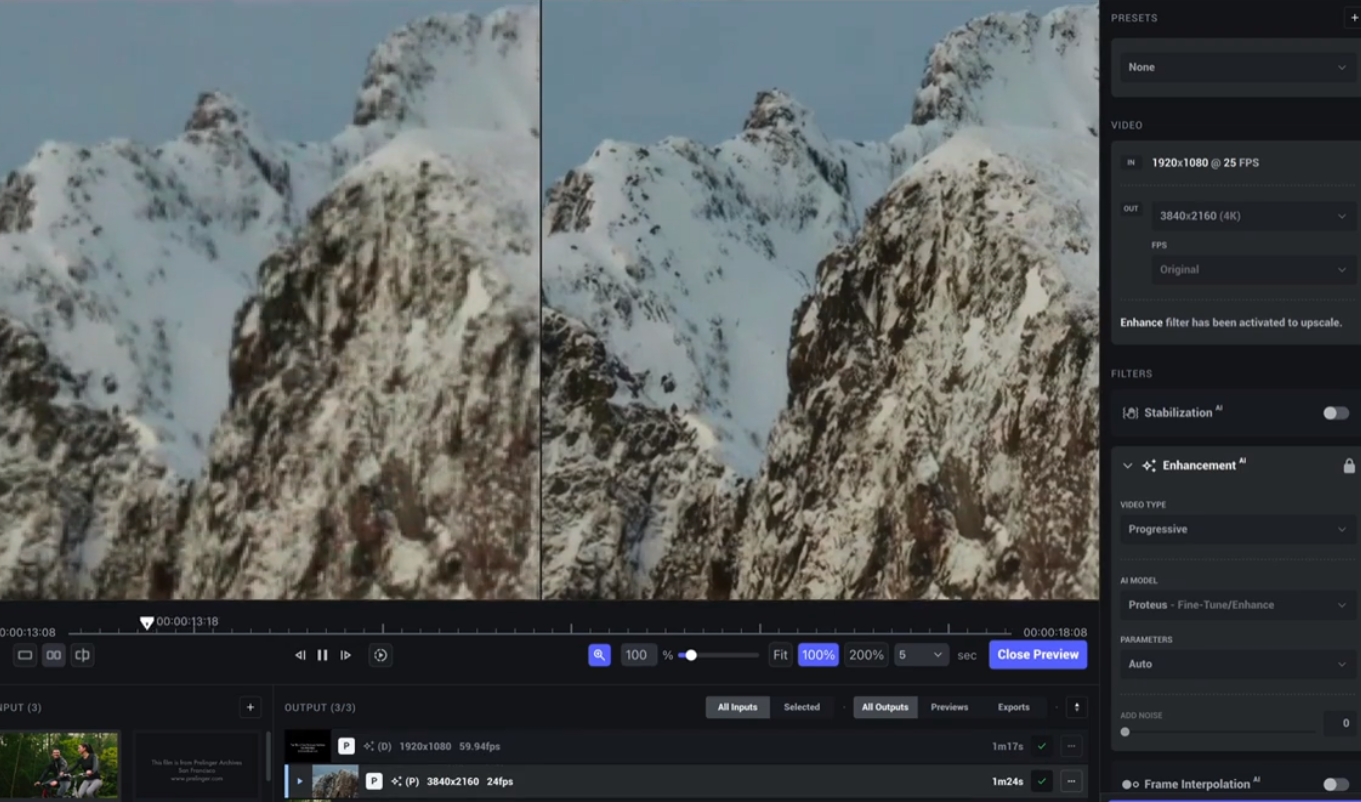Expand the output resolution 3840x2160 dropdown
This screenshot has width=1361, height=802.
pos(1252,216)
